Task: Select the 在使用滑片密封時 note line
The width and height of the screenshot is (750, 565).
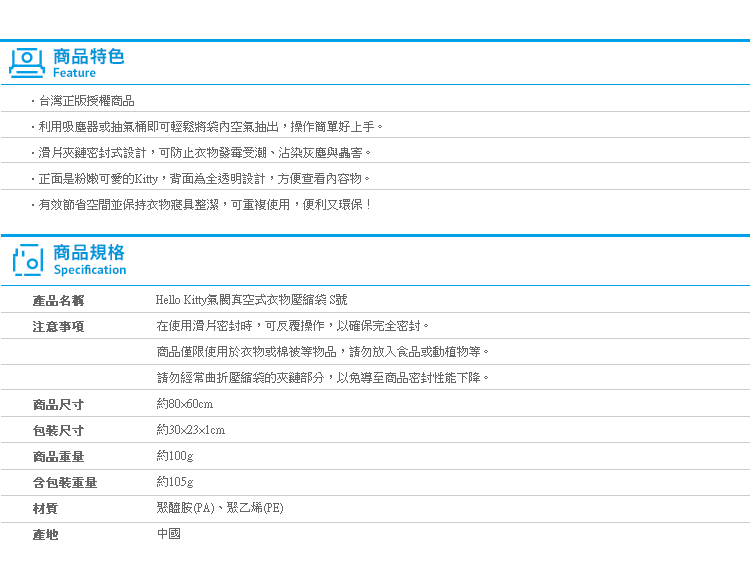Action: tap(292, 326)
